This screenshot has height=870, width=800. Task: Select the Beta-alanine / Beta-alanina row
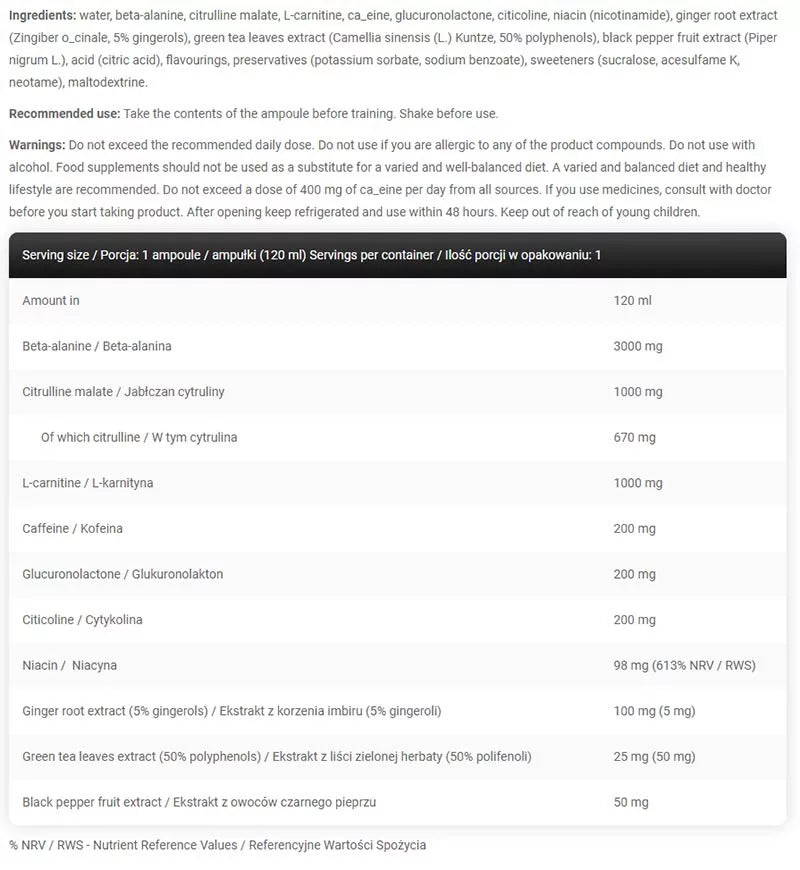(x=397, y=346)
